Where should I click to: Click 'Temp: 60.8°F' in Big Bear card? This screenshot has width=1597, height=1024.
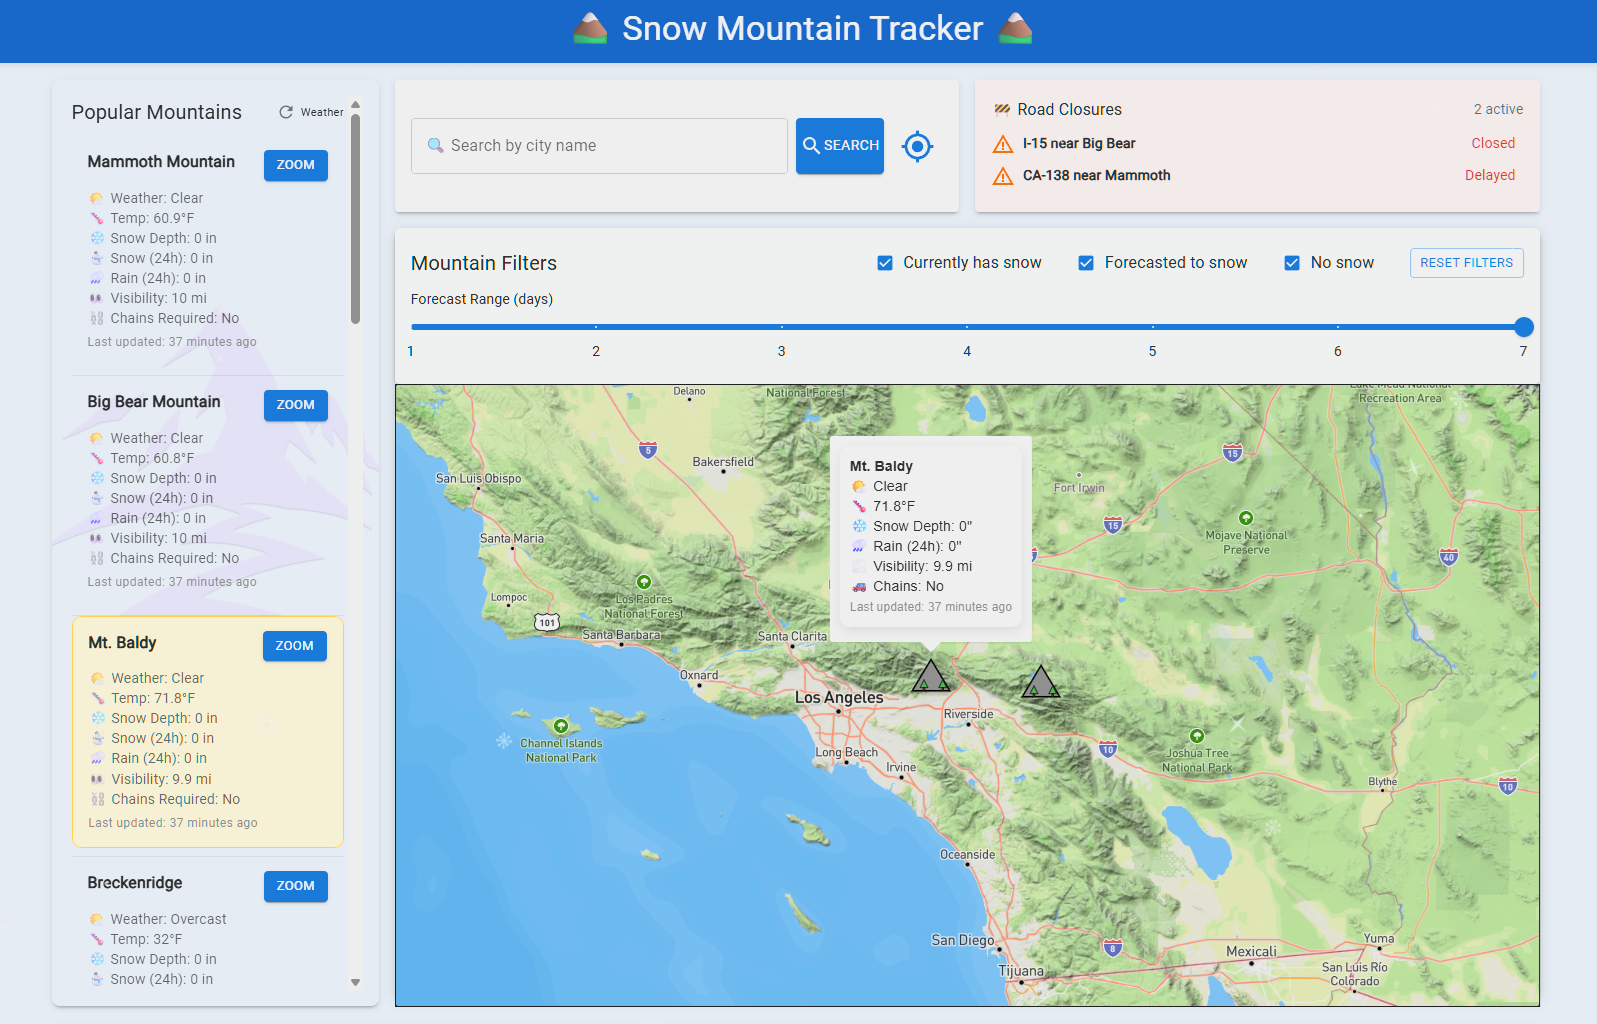point(152,458)
